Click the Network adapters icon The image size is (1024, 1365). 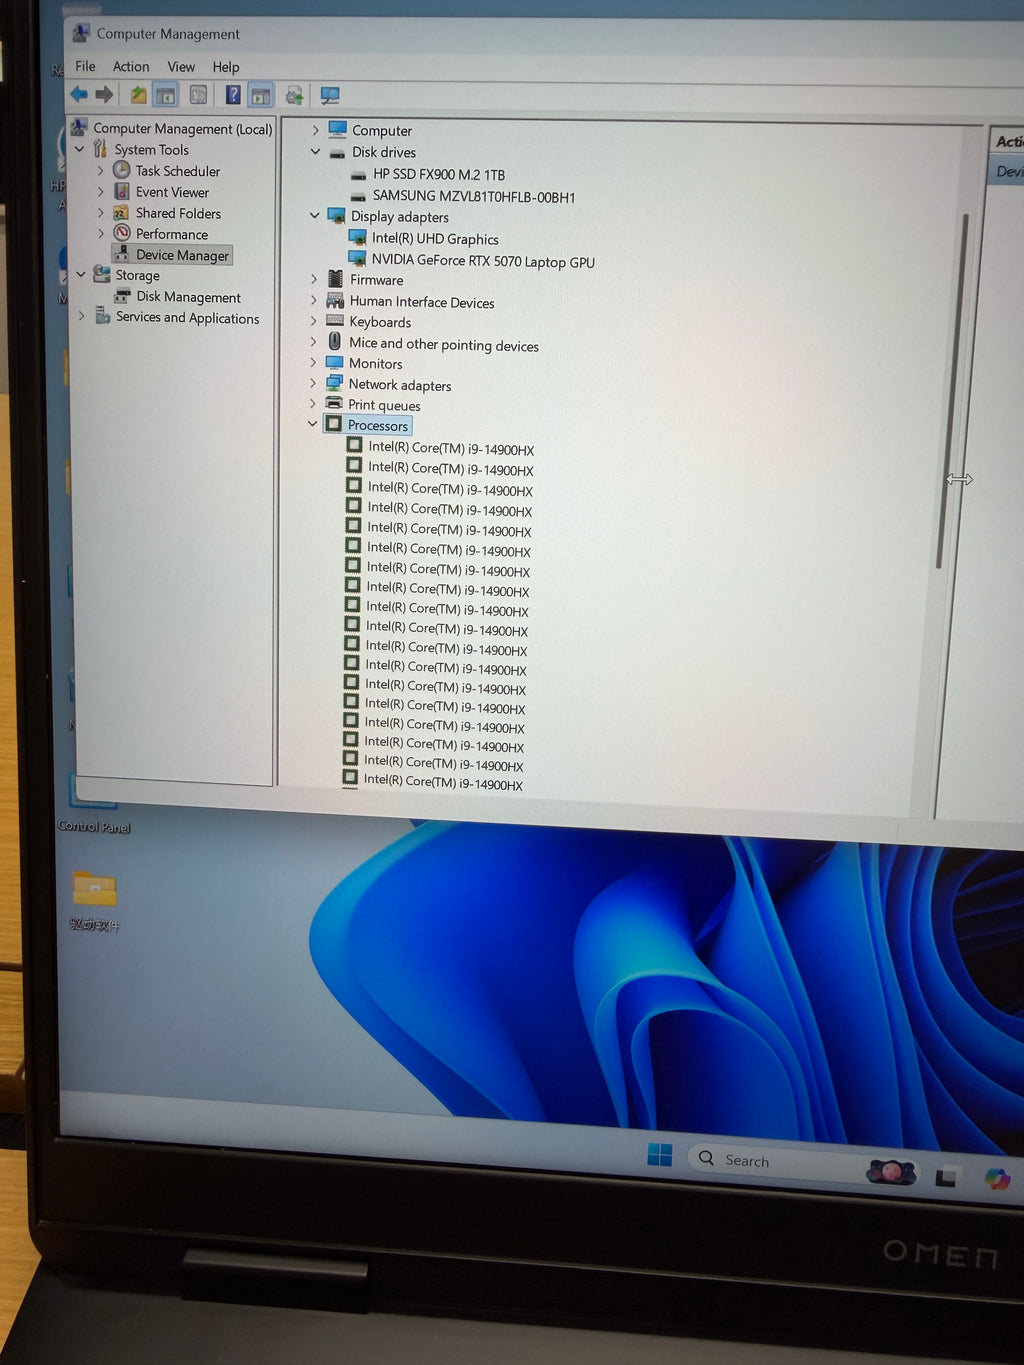[x=334, y=383]
